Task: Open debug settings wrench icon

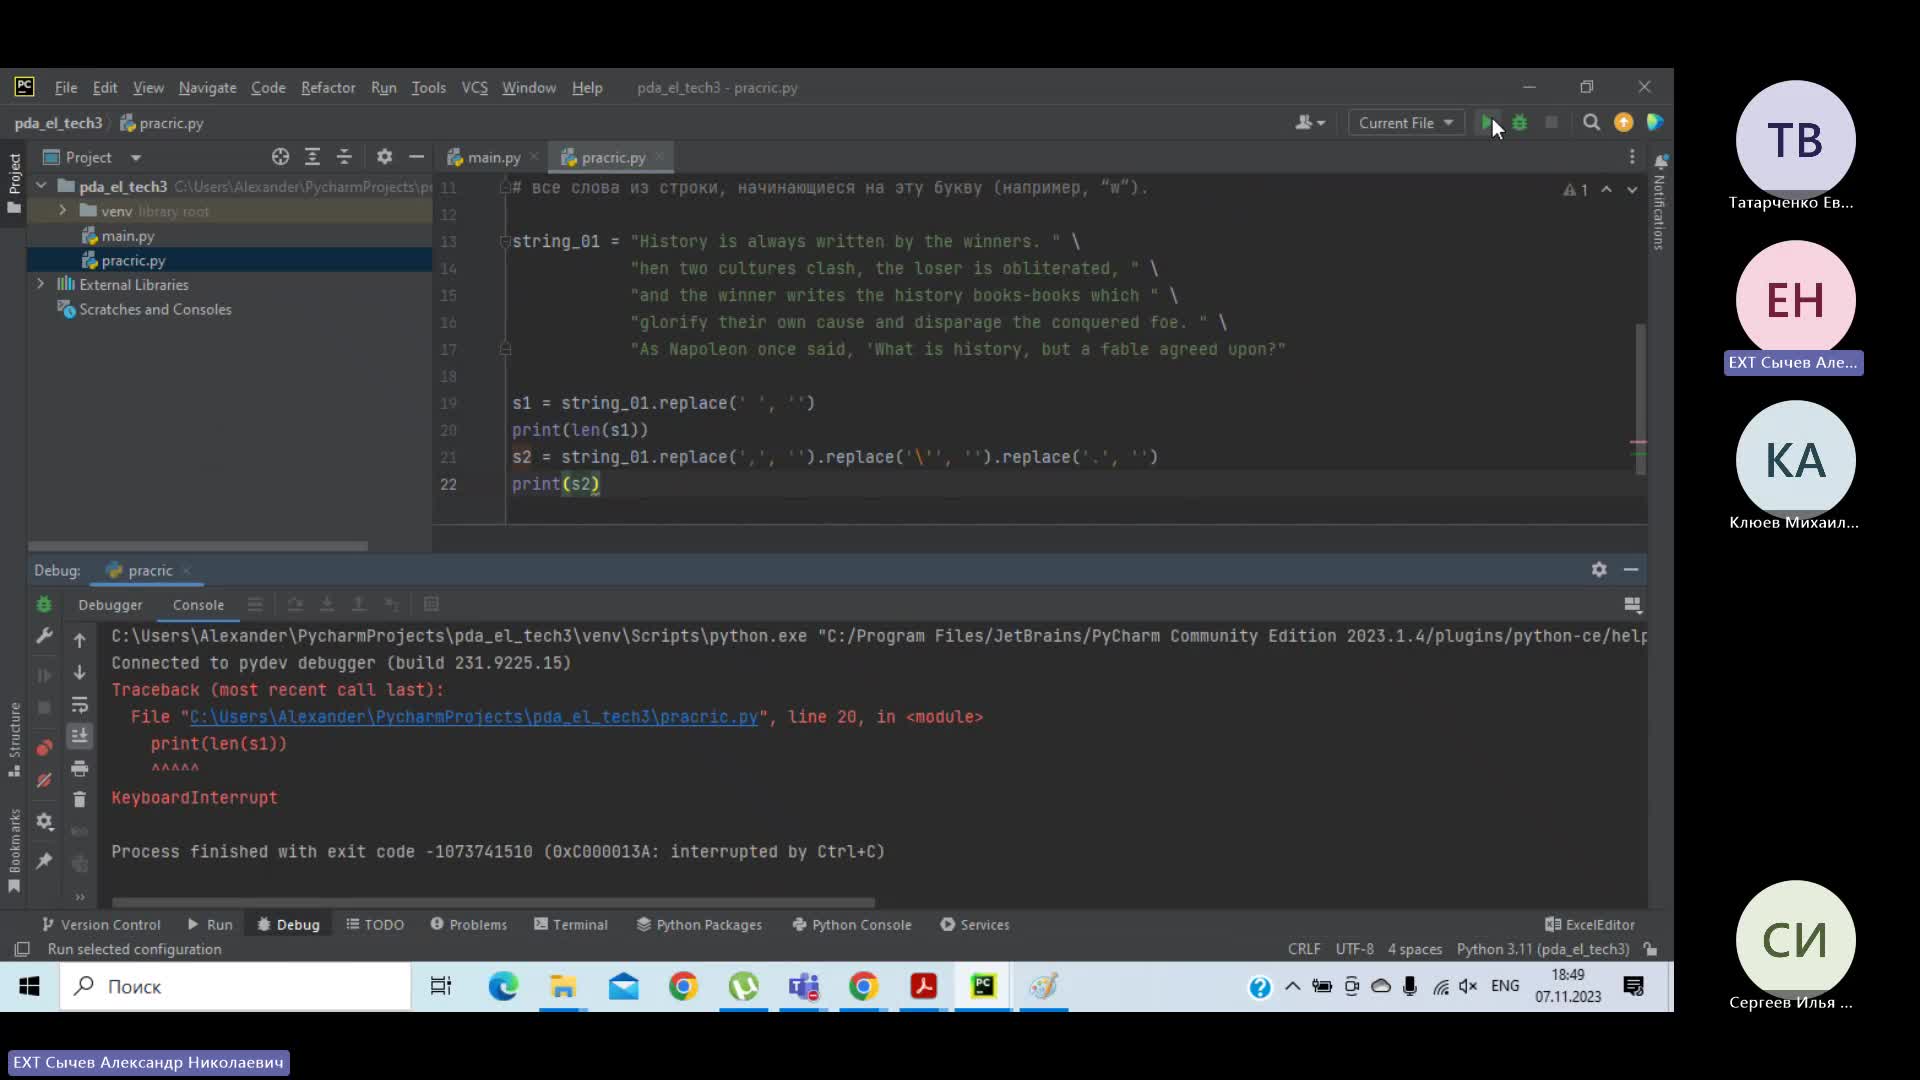Action: [44, 636]
